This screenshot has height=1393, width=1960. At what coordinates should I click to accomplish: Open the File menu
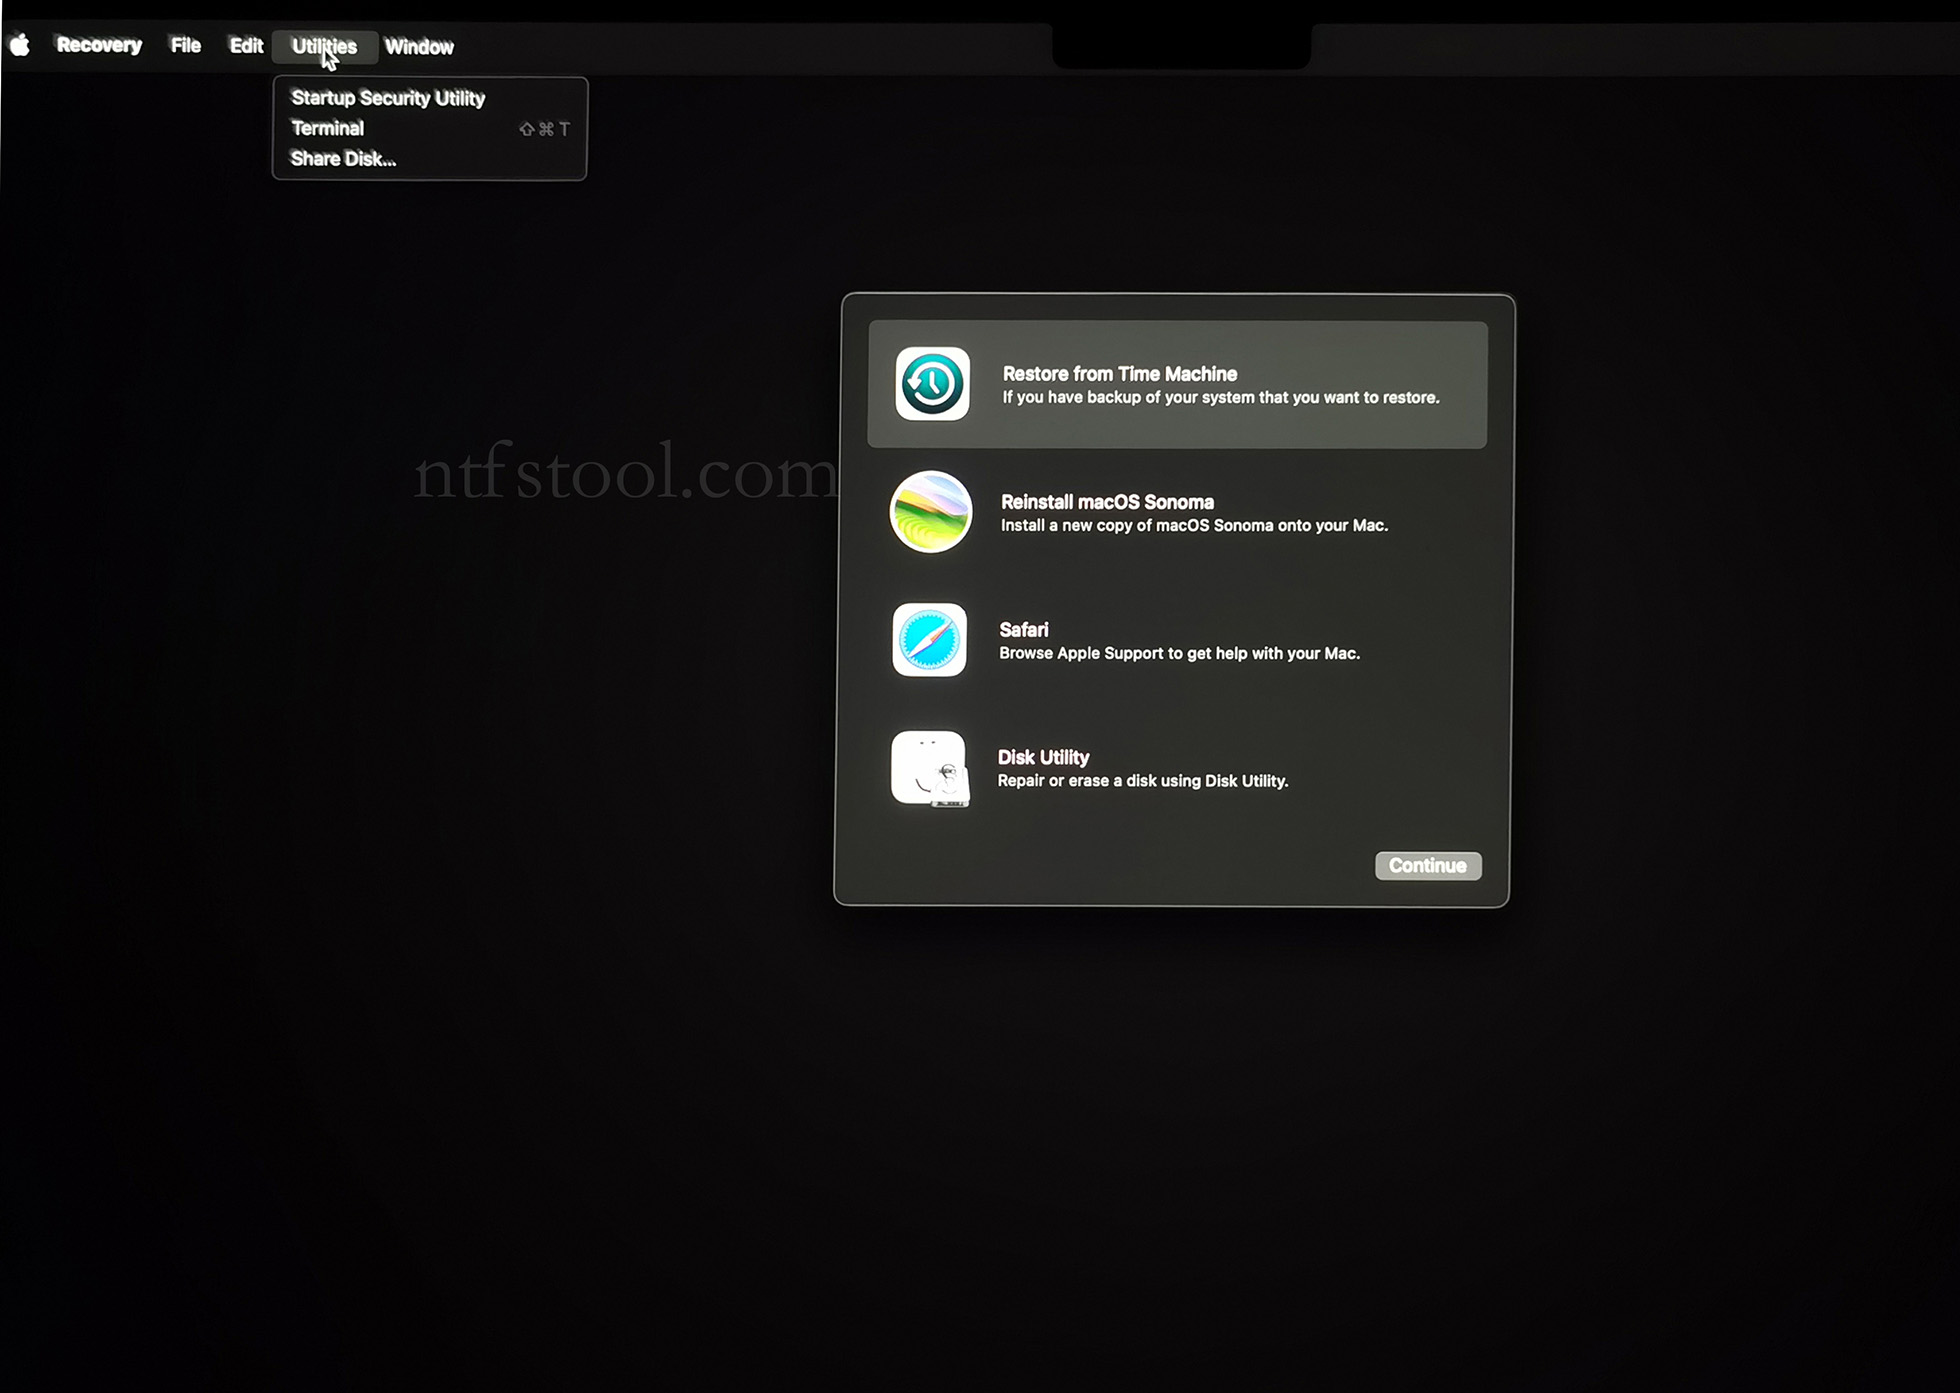185,46
